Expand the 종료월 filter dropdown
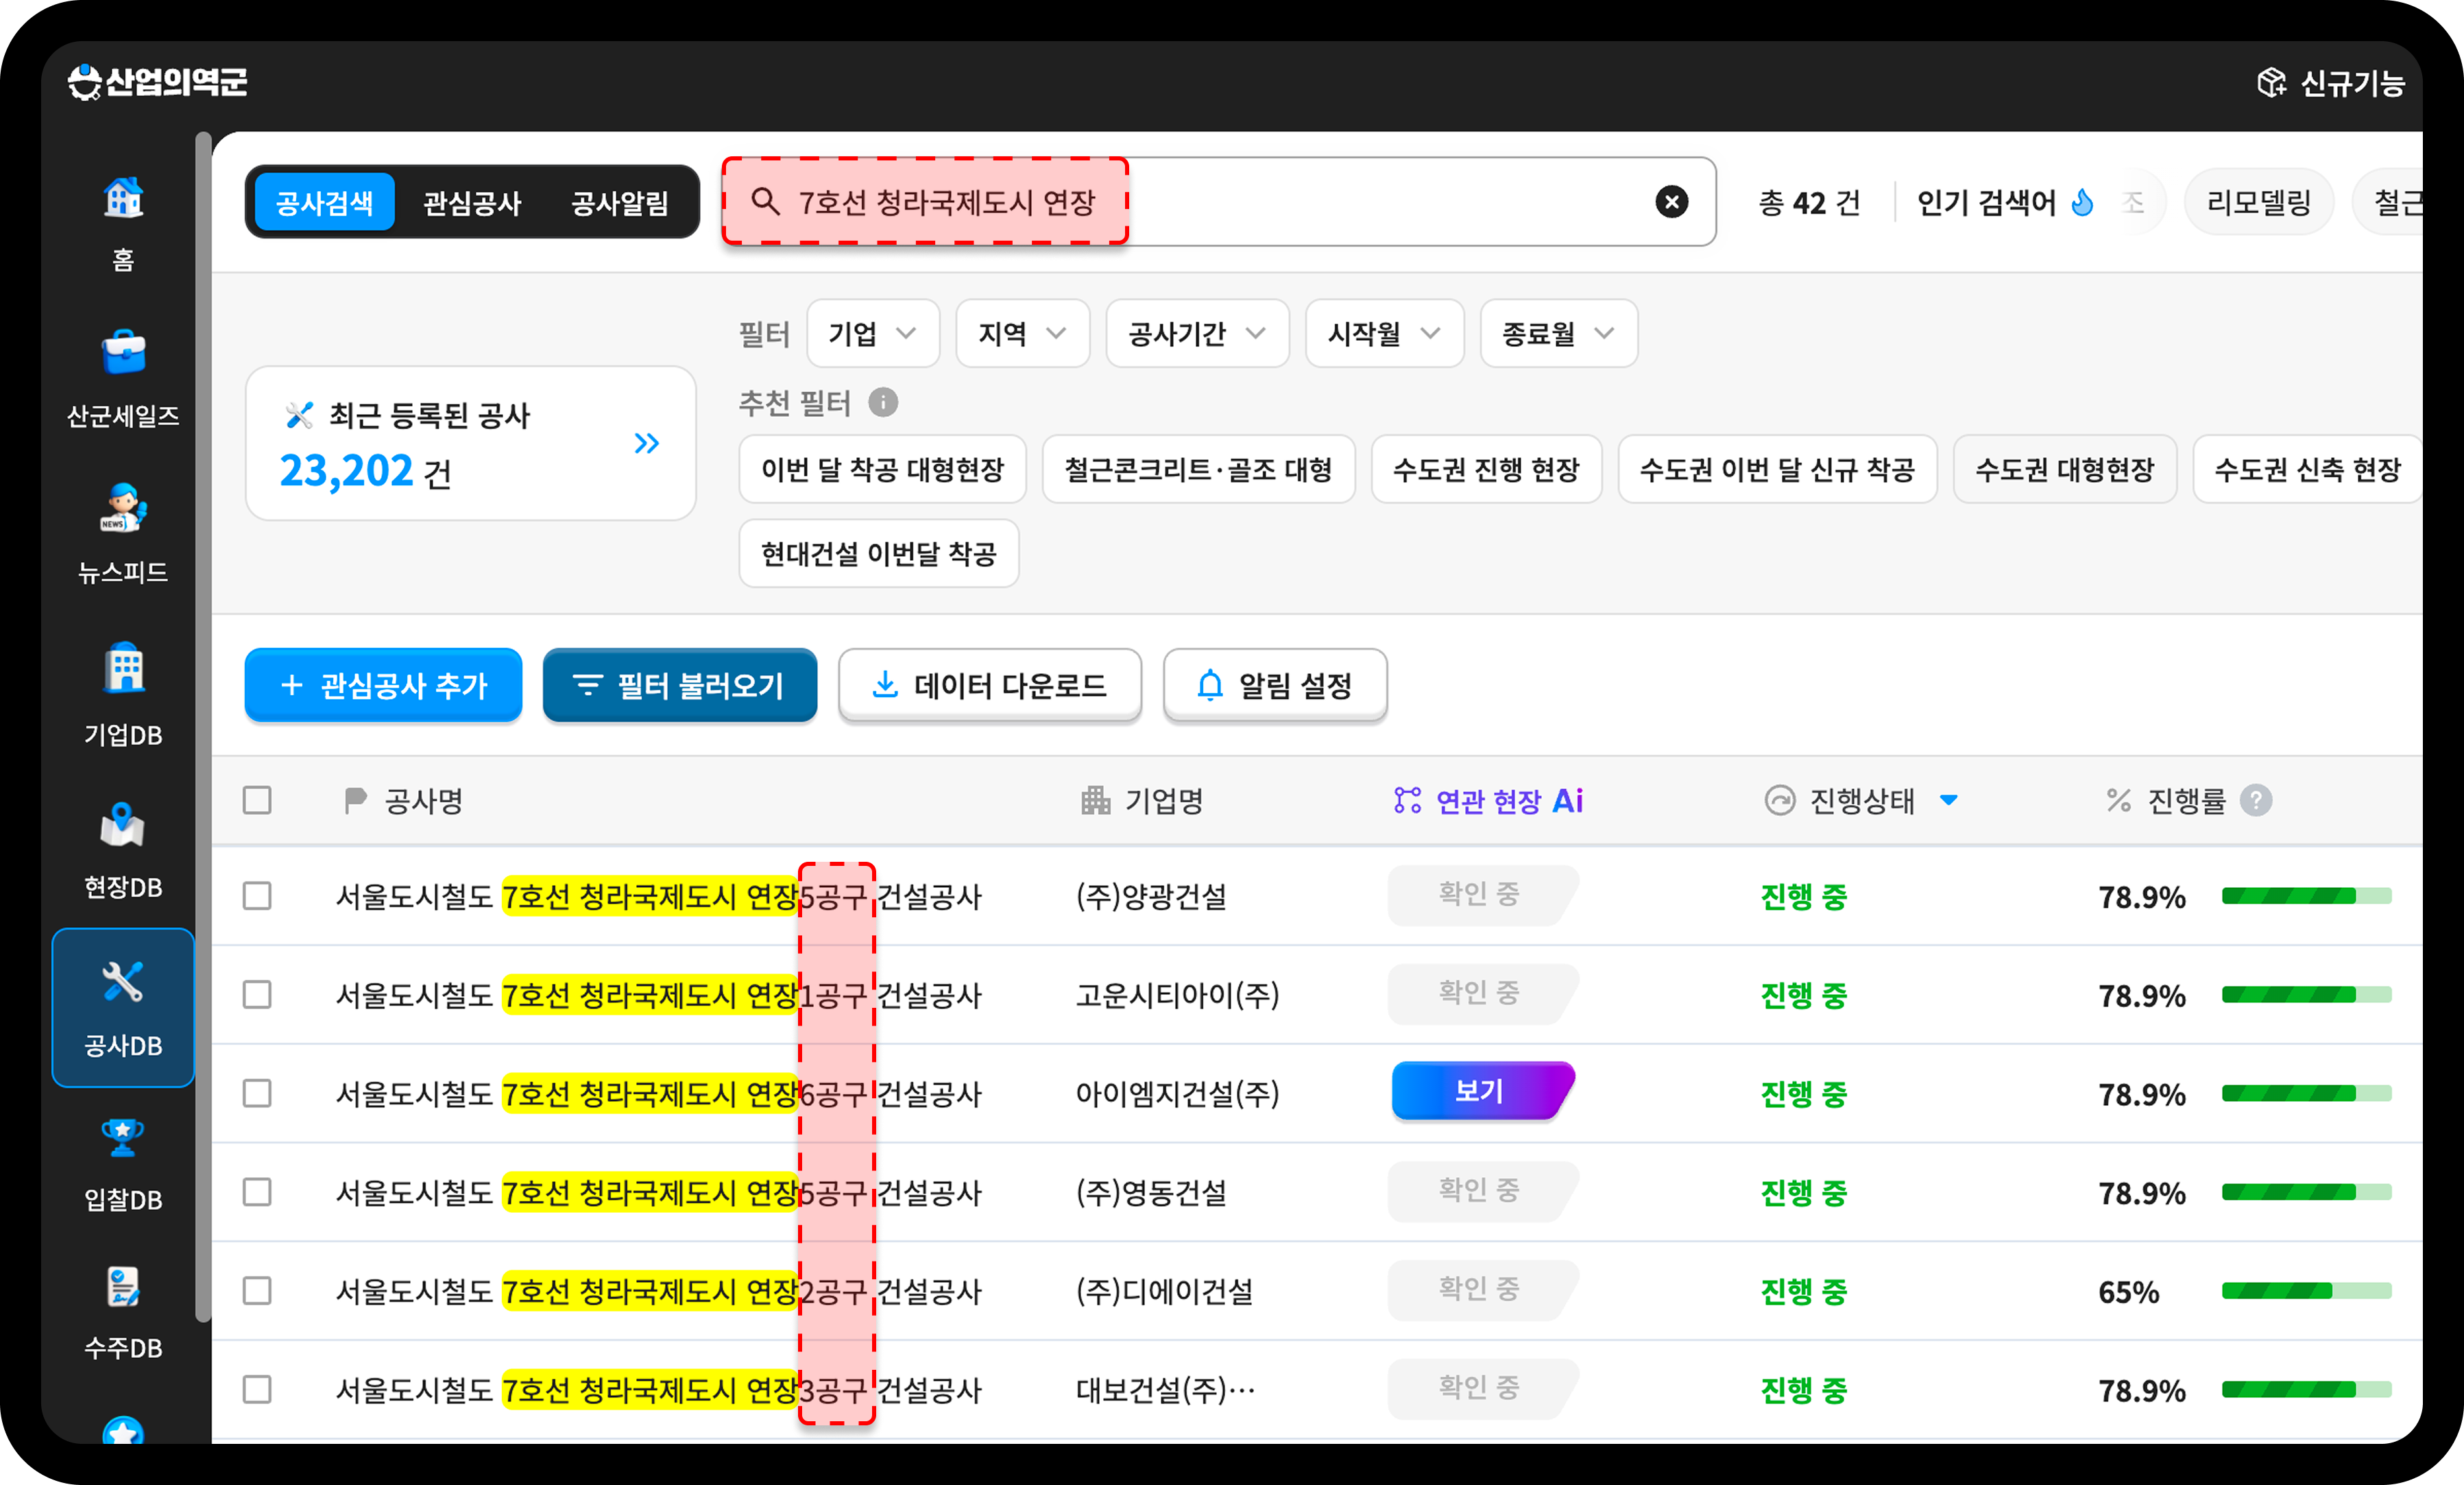 coord(1558,333)
